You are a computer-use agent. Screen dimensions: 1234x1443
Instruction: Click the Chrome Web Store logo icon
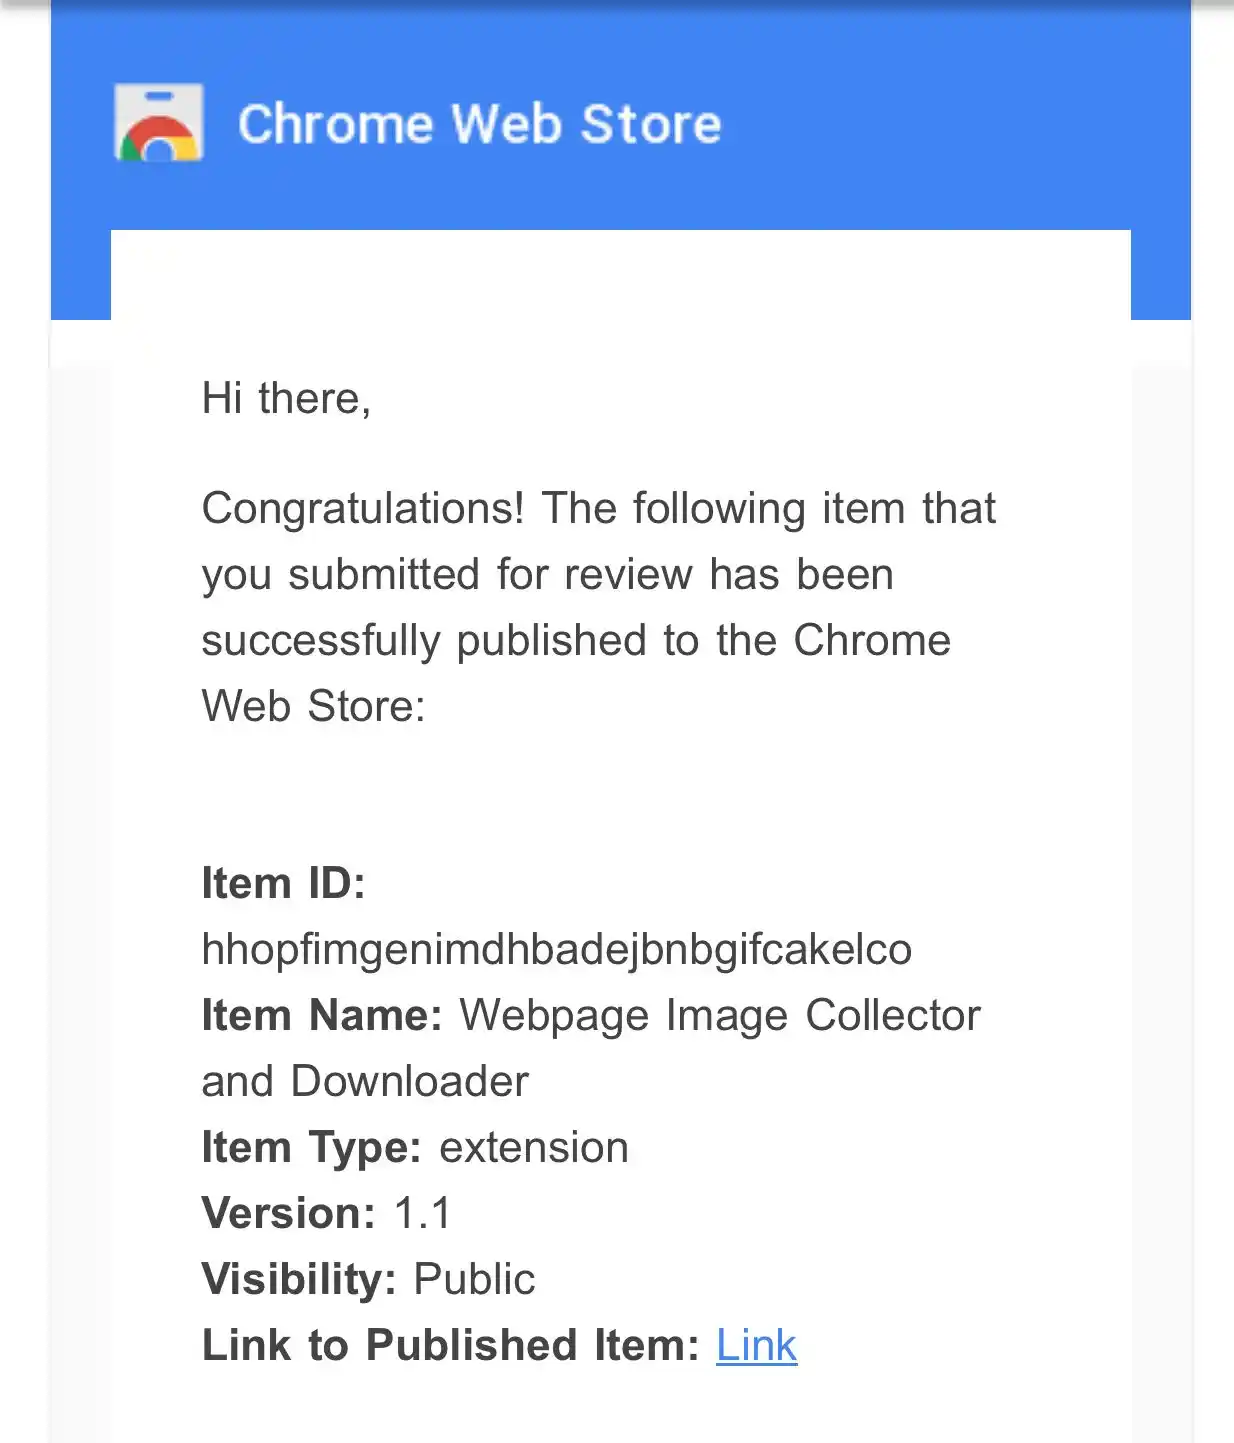click(x=159, y=122)
